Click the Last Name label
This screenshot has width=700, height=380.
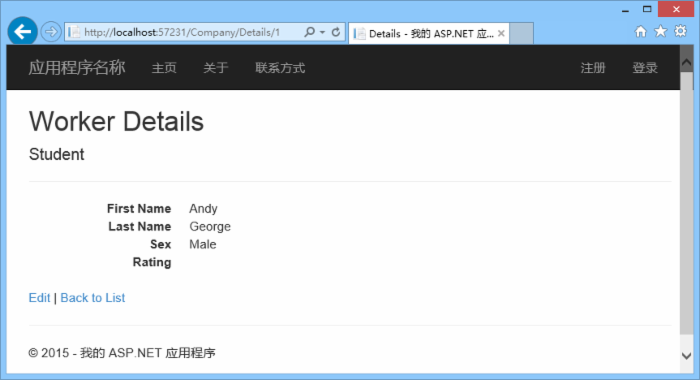[x=140, y=226]
